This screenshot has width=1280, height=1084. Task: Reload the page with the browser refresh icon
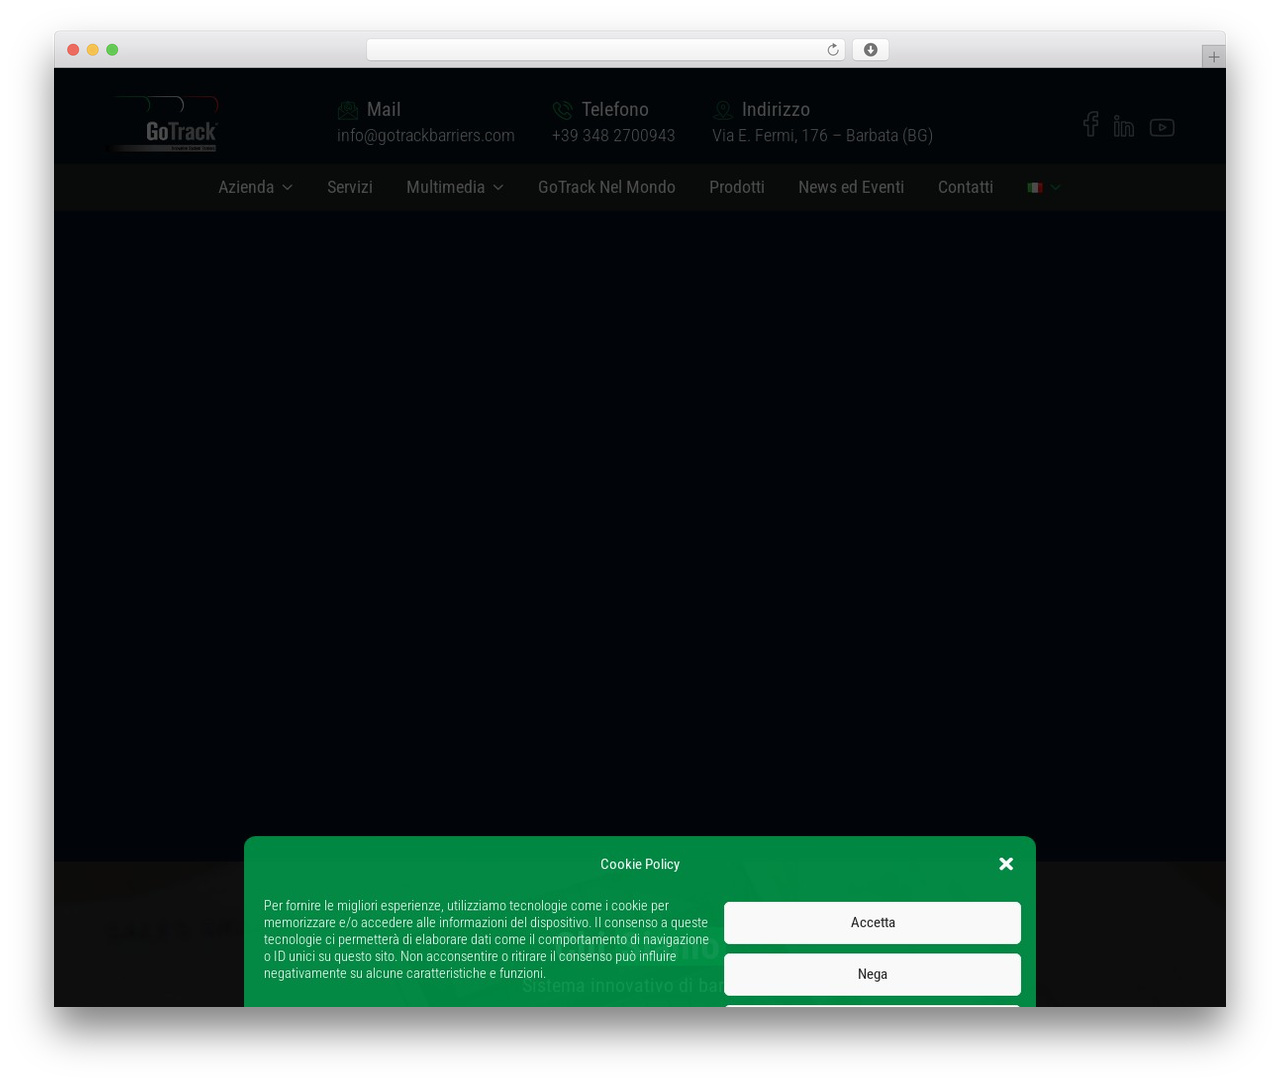[833, 50]
